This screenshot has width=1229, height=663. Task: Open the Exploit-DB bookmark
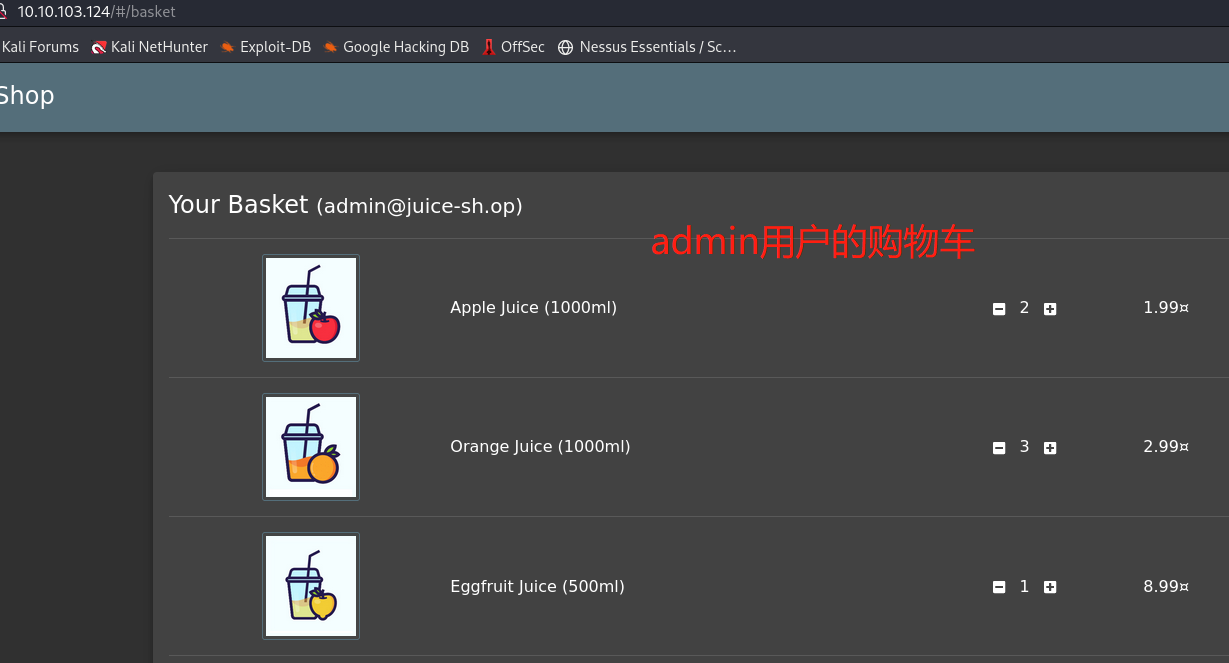[x=266, y=47]
